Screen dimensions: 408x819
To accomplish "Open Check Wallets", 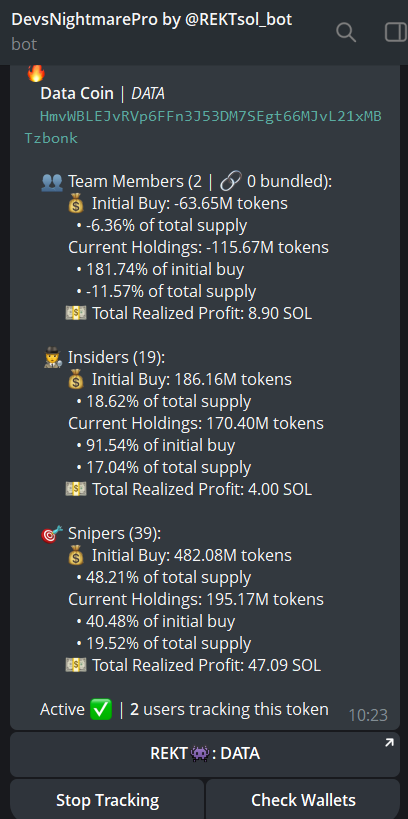I will tap(303, 800).
